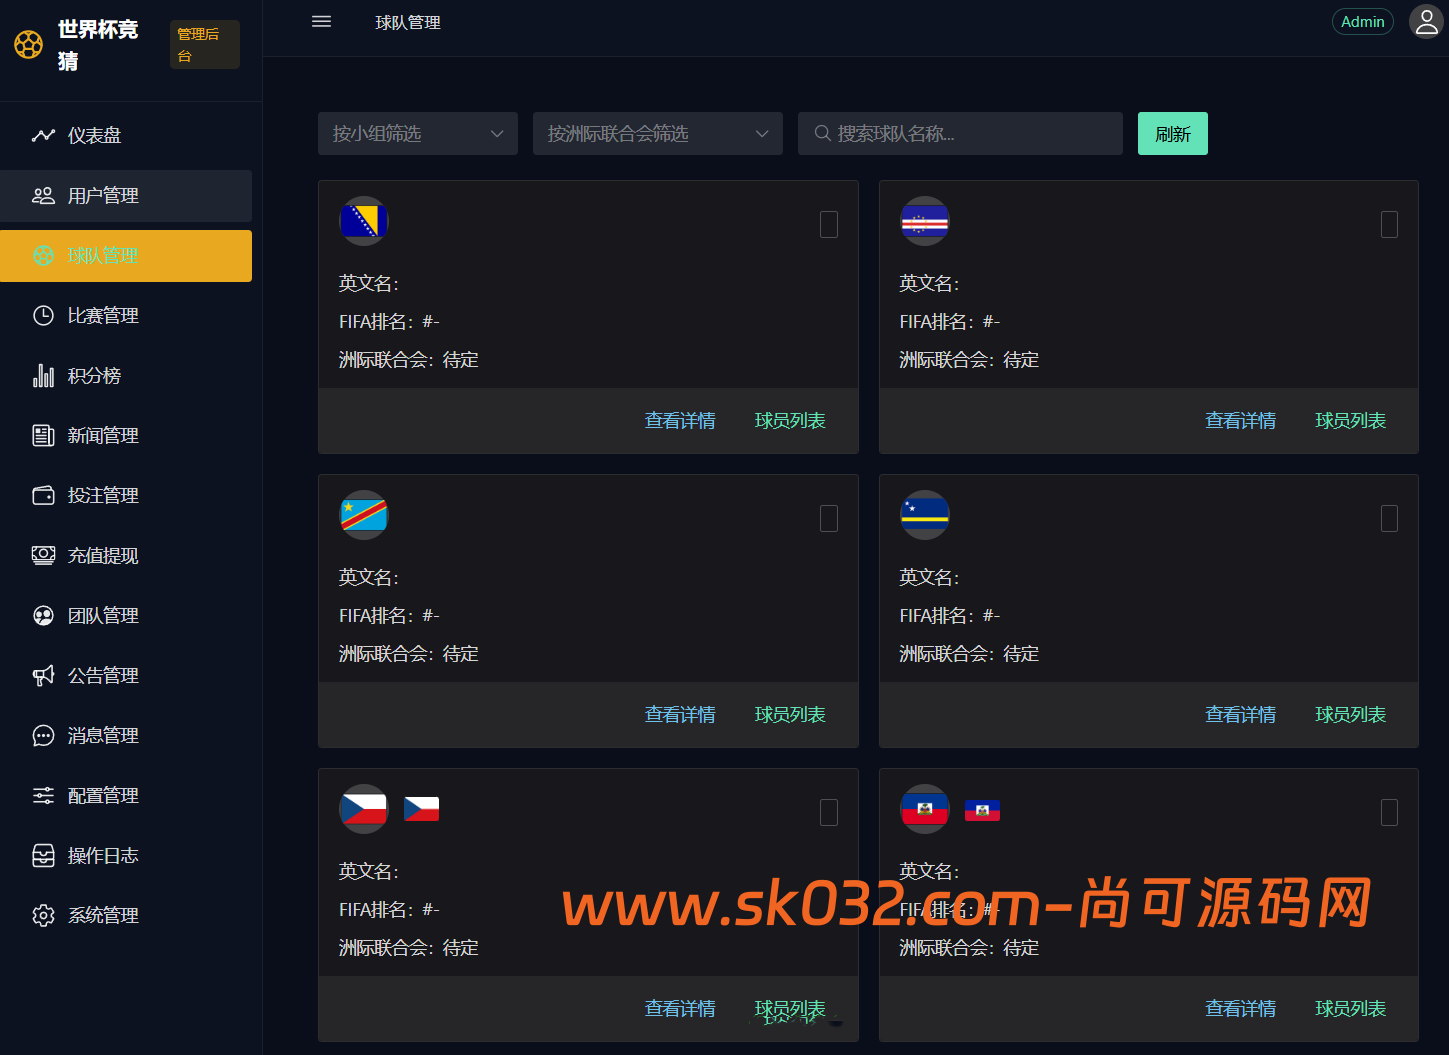This screenshot has width=1449, height=1055.
Task: Click the operation log inbox icon
Action: pyautogui.click(x=43, y=855)
